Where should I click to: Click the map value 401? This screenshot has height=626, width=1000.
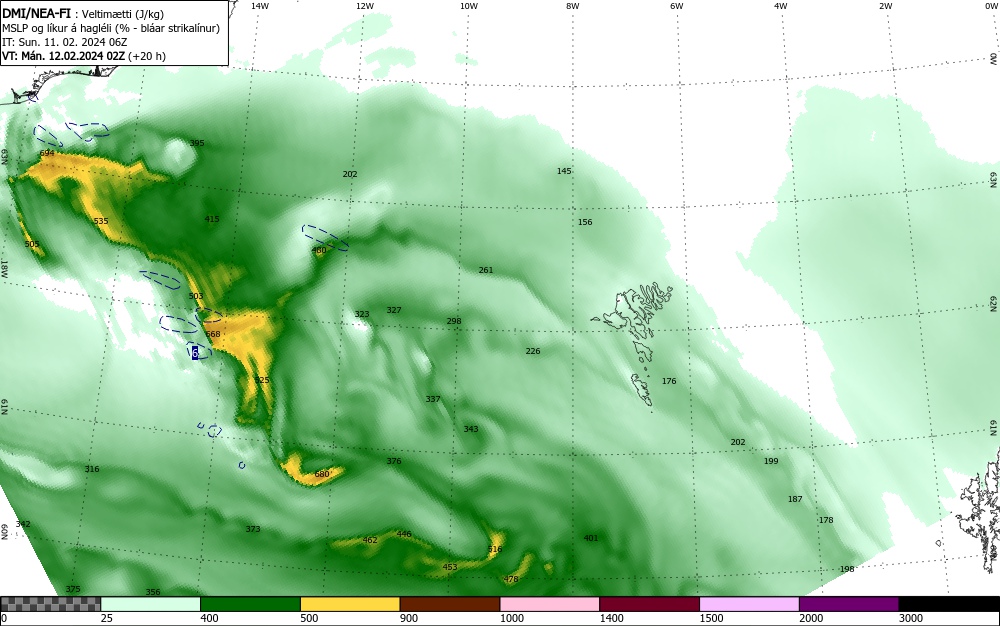[591, 538]
